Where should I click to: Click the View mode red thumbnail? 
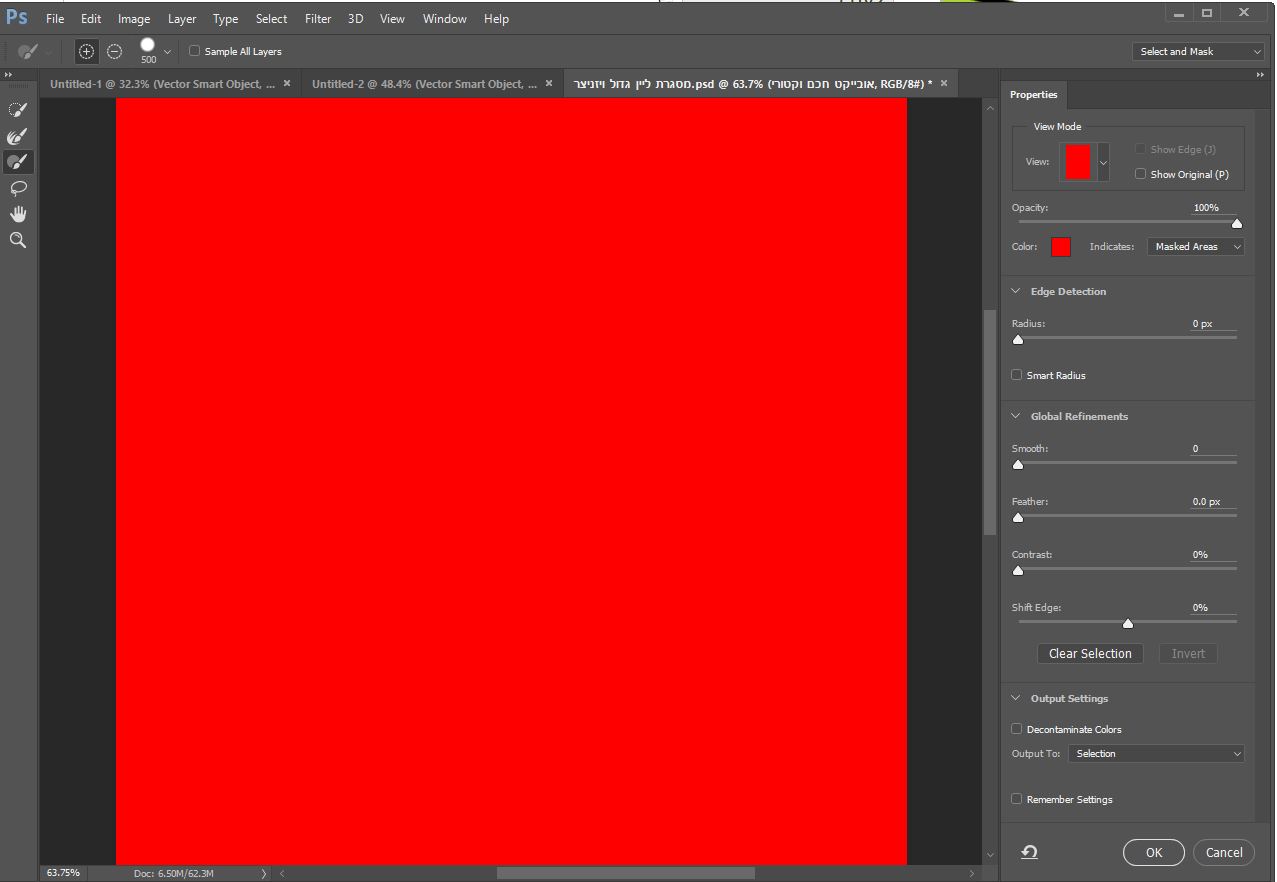(x=1077, y=161)
